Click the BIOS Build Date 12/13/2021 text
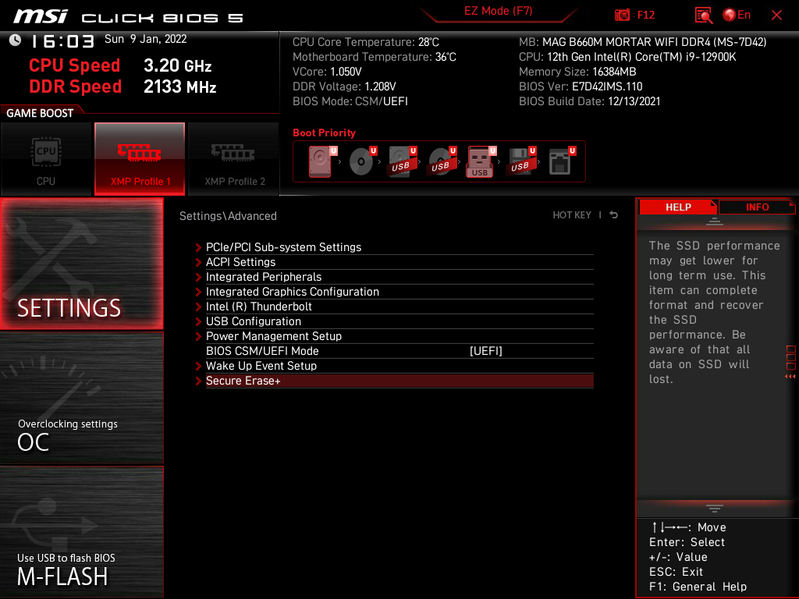Viewport: 799px width, 599px height. 589,101
